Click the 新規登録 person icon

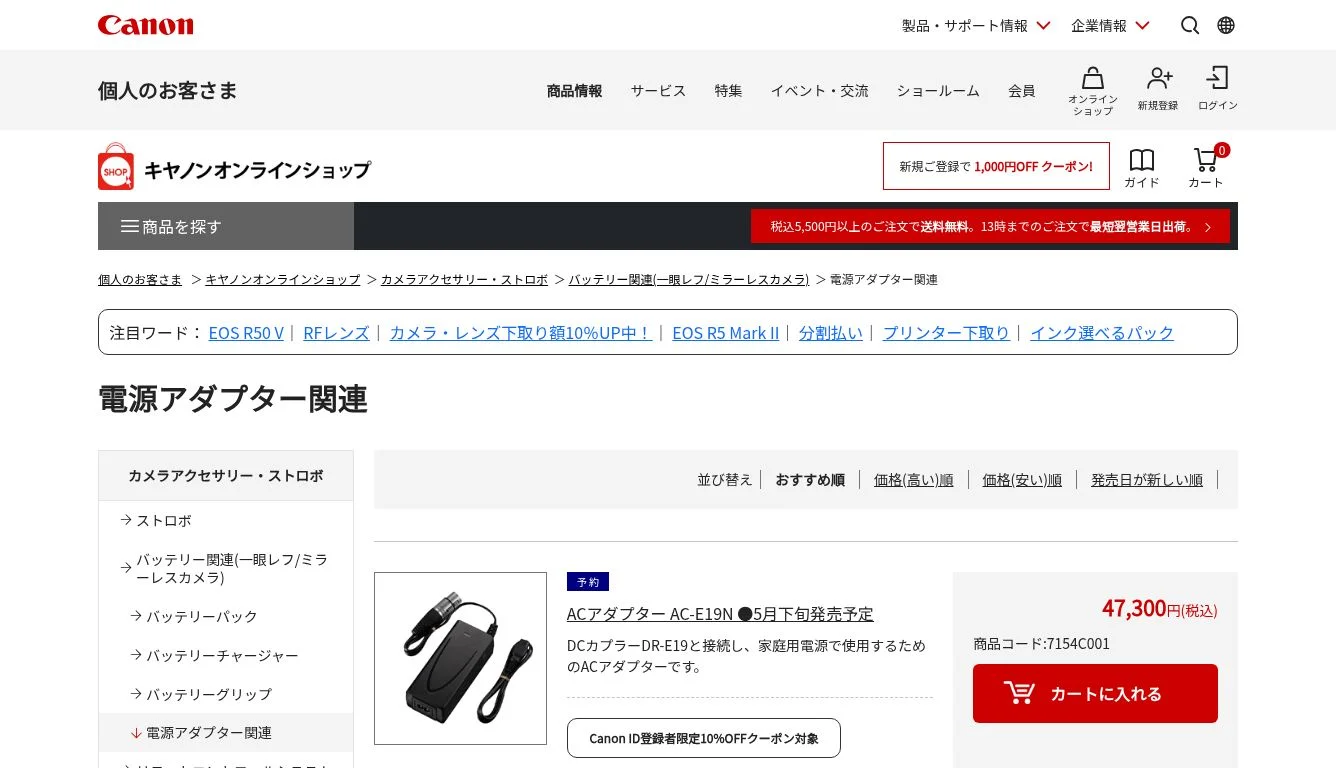[x=1158, y=78]
